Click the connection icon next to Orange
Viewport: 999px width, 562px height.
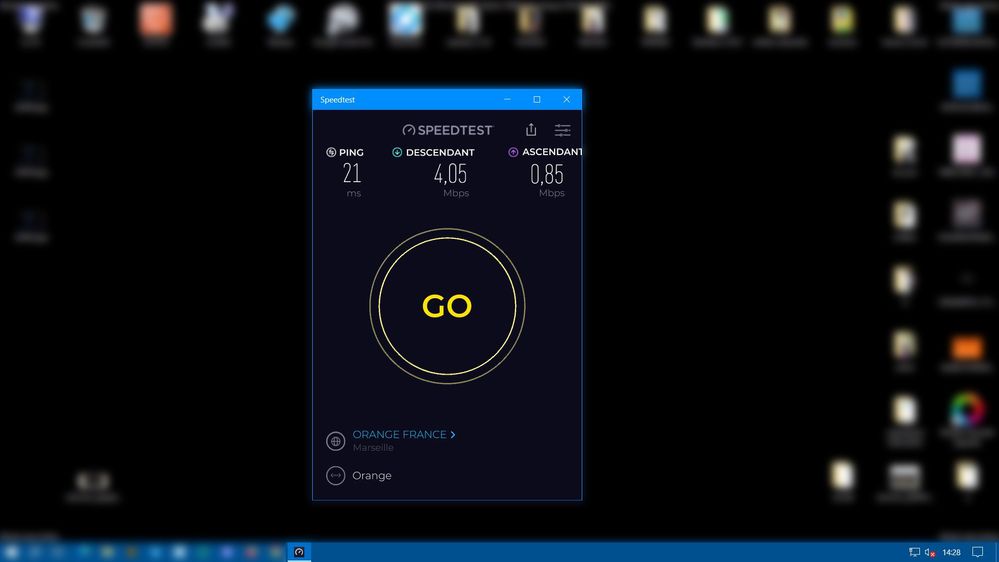[336, 476]
